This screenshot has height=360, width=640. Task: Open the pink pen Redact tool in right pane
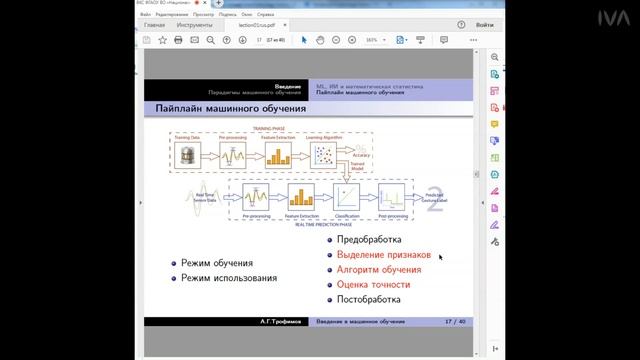[x=495, y=191]
